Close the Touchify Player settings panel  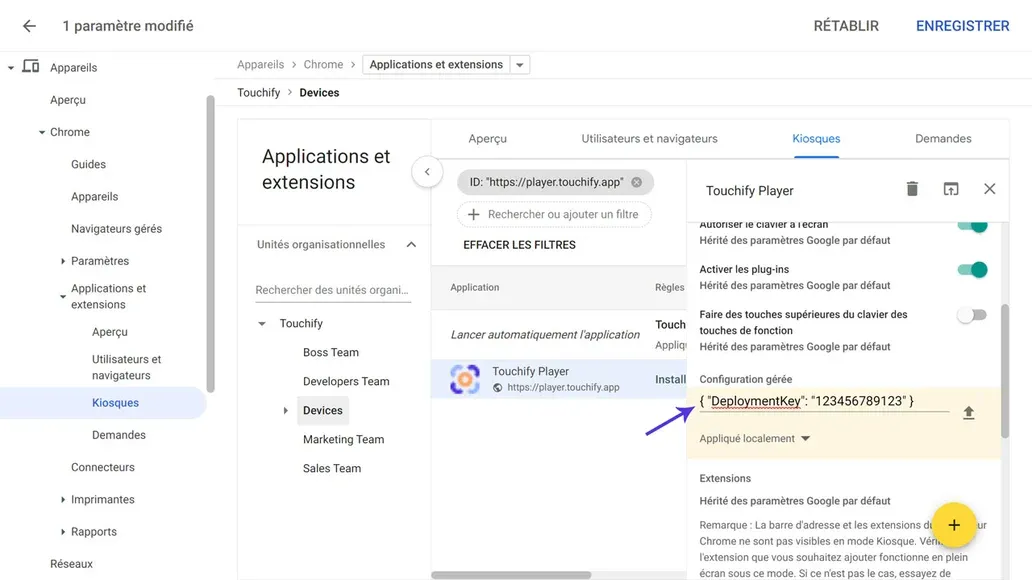click(x=989, y=188)
